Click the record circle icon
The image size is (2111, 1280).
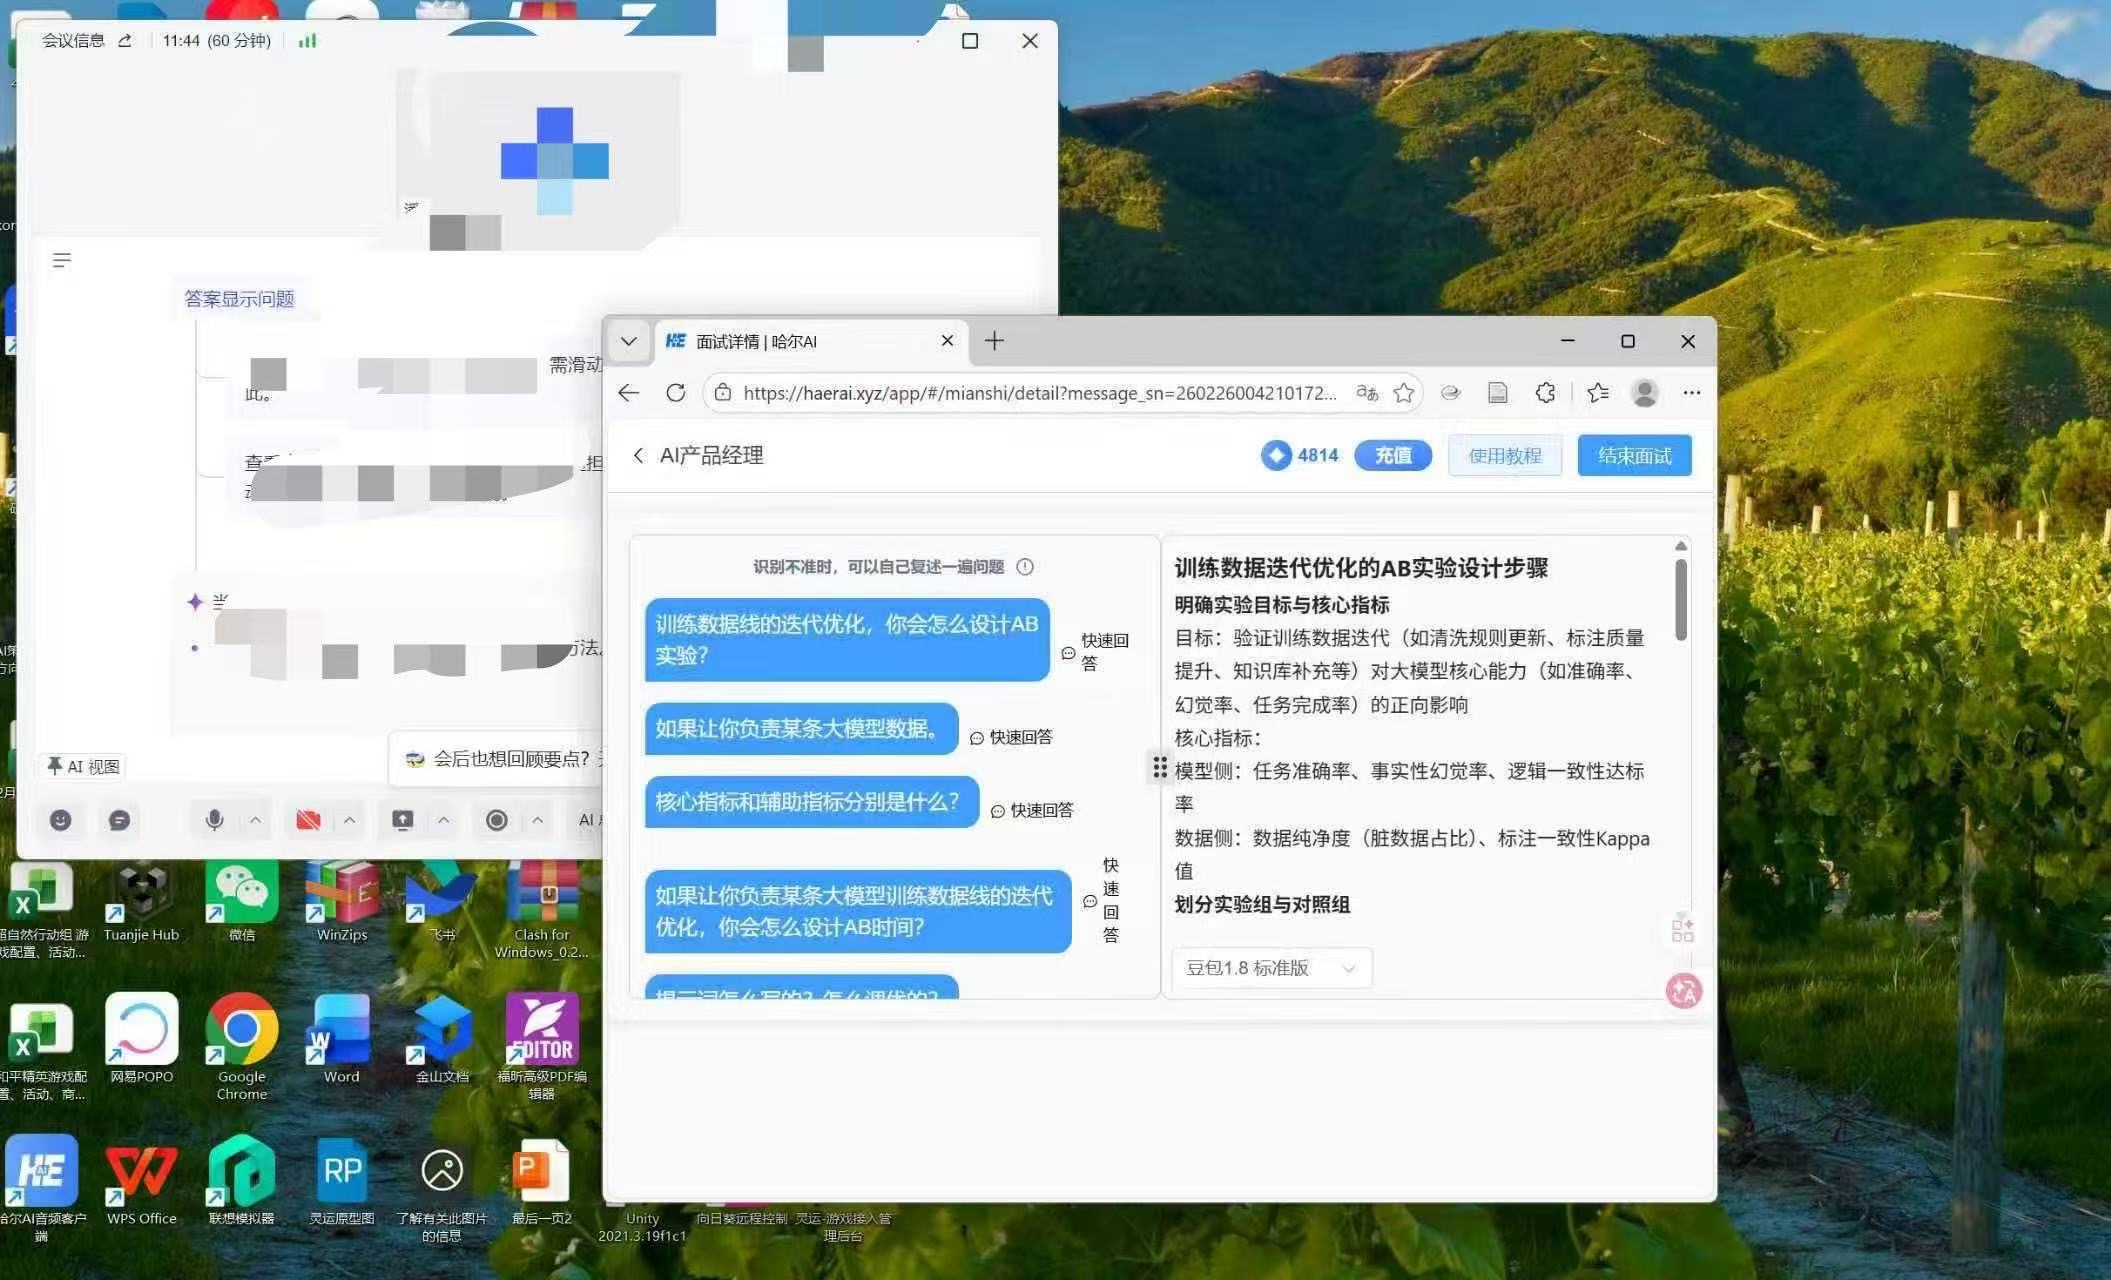496,820
